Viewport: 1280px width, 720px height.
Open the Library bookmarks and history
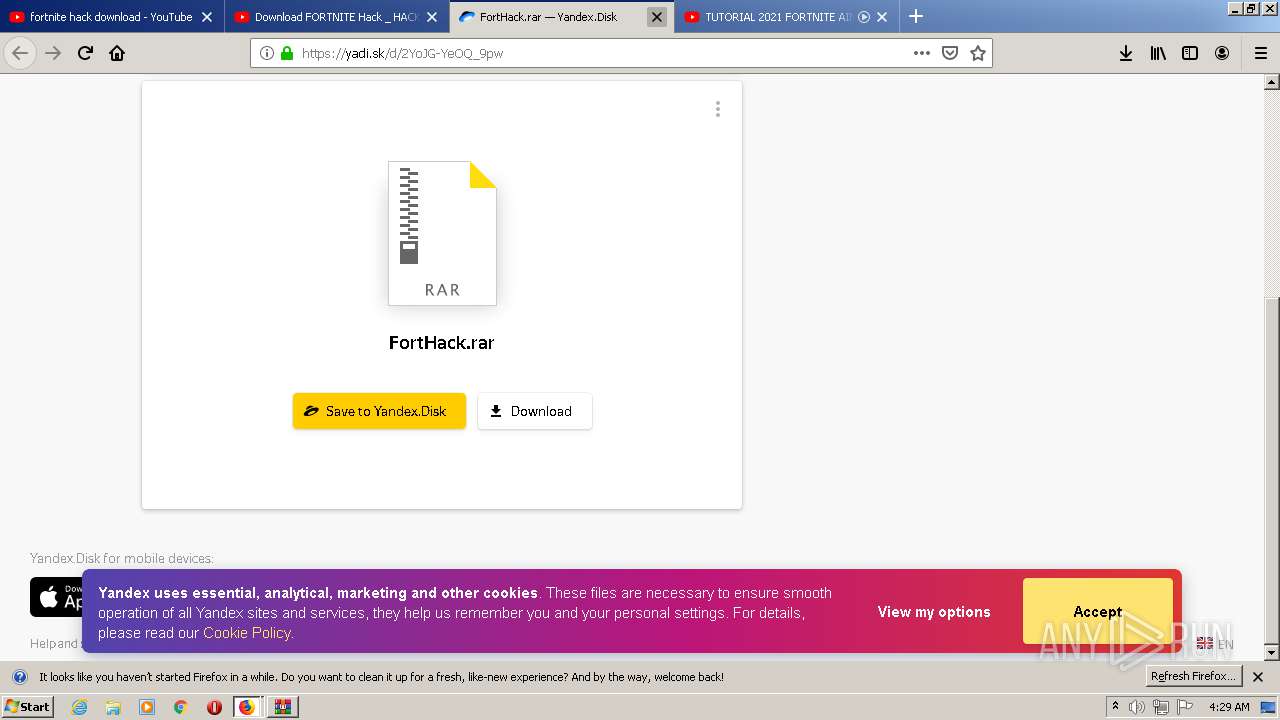tap(1158, 53)
